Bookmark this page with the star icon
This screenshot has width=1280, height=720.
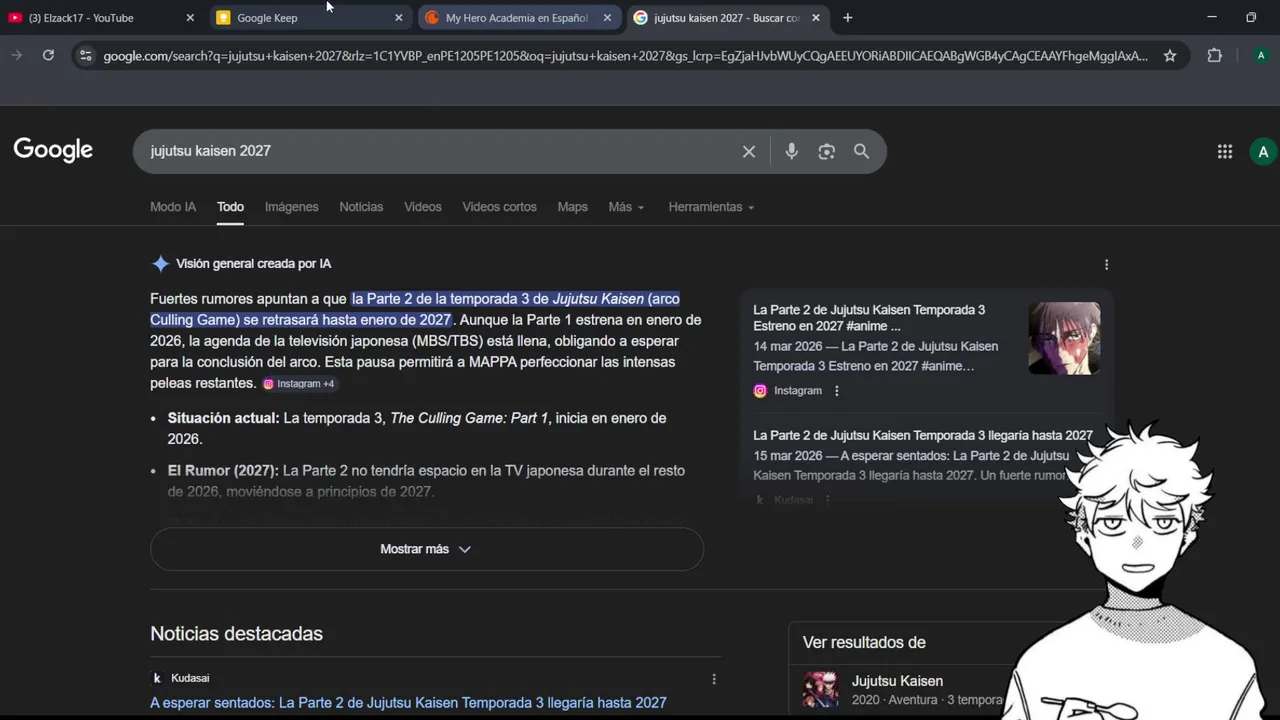[1170, 56]
